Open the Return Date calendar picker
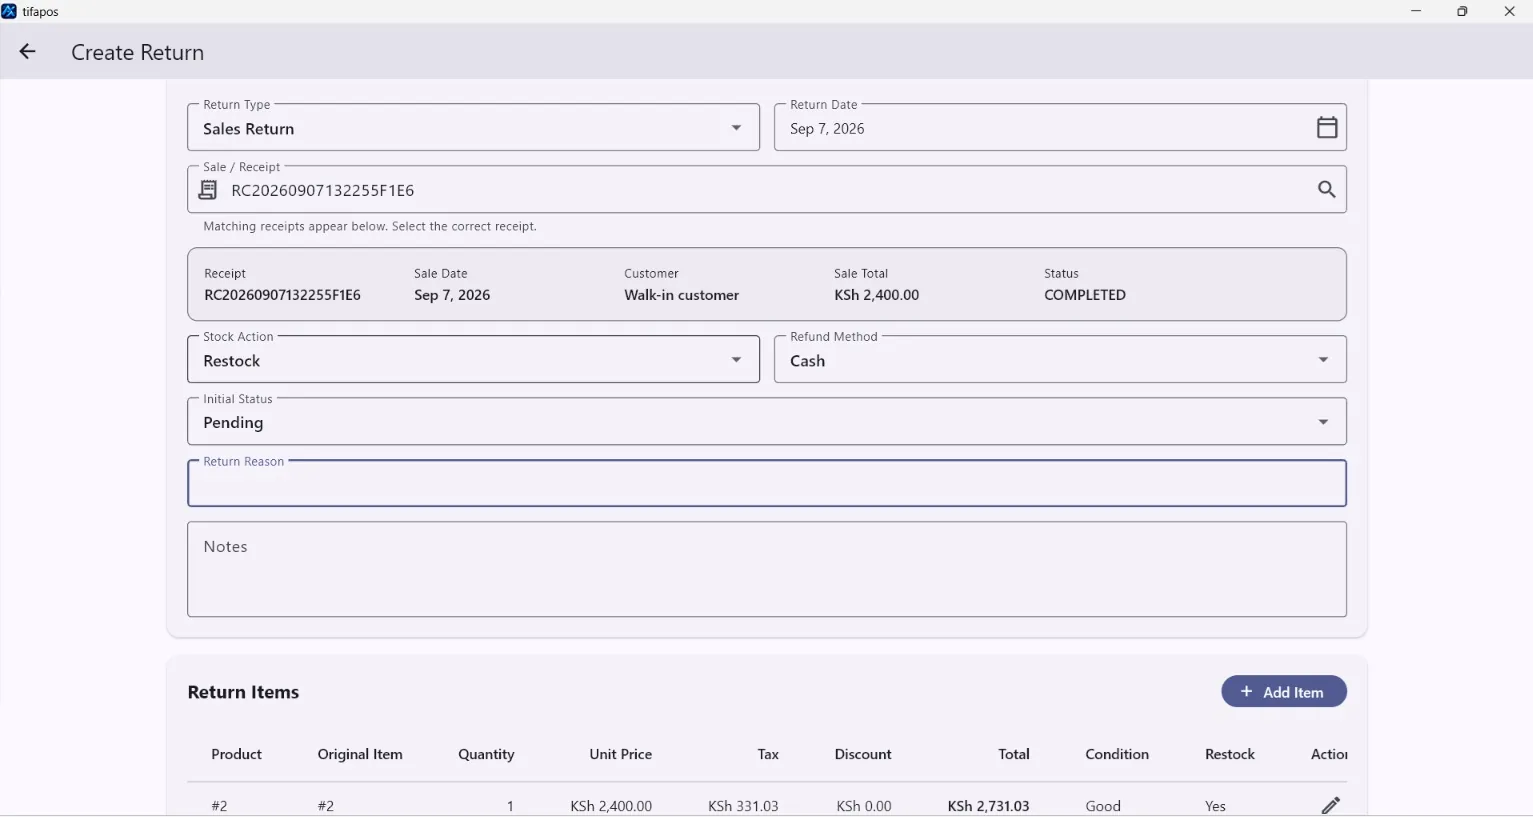The image size is (1533, 817). (x=1326, y=128)
